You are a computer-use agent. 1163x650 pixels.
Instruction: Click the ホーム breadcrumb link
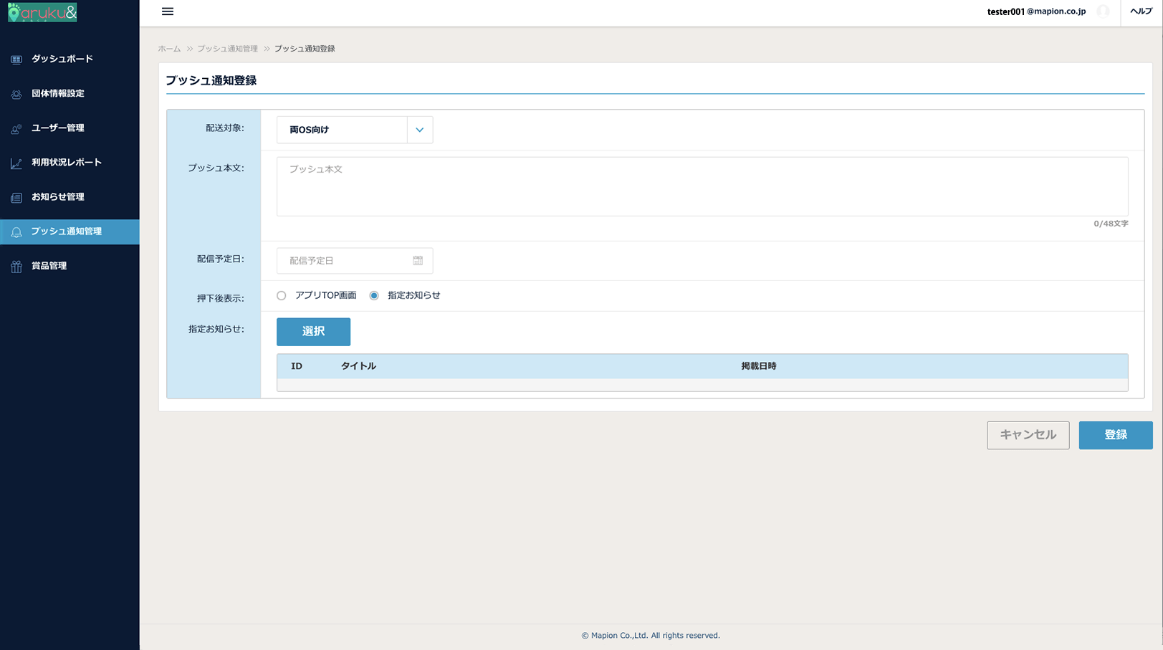[169, 49]
